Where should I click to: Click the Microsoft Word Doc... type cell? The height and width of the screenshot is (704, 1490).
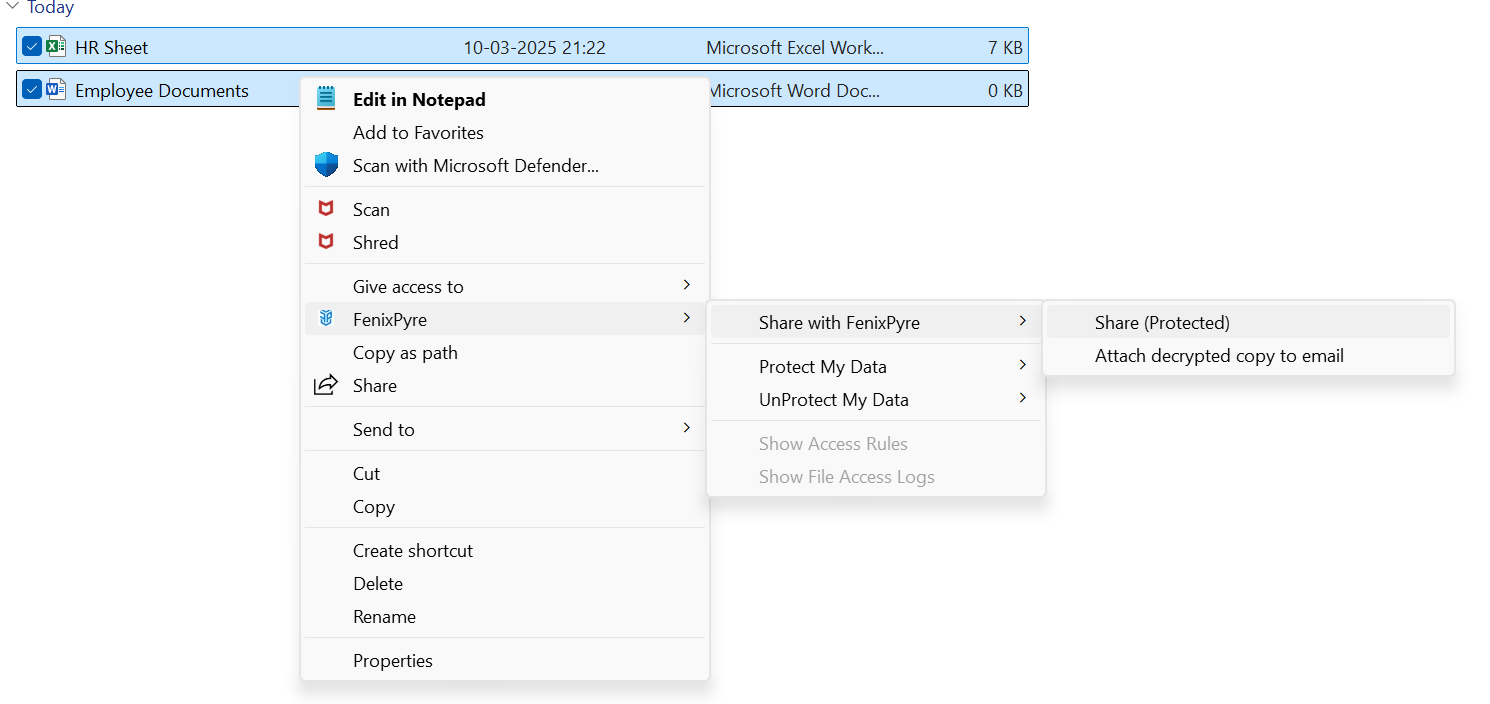[795, 90]
